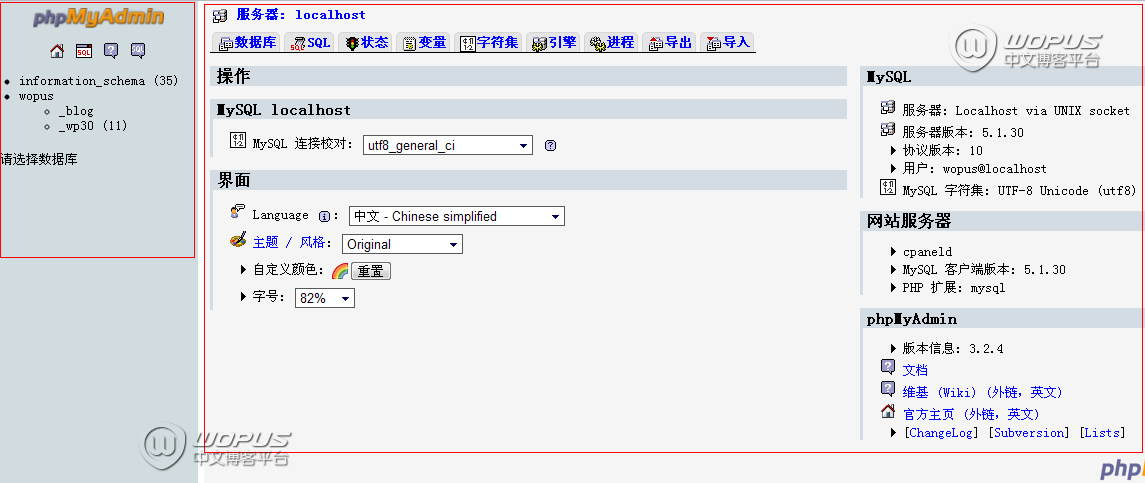Click the 重置 (Reset) button
The height and width of the screenshot is (483, 1145).
[371, 271]
